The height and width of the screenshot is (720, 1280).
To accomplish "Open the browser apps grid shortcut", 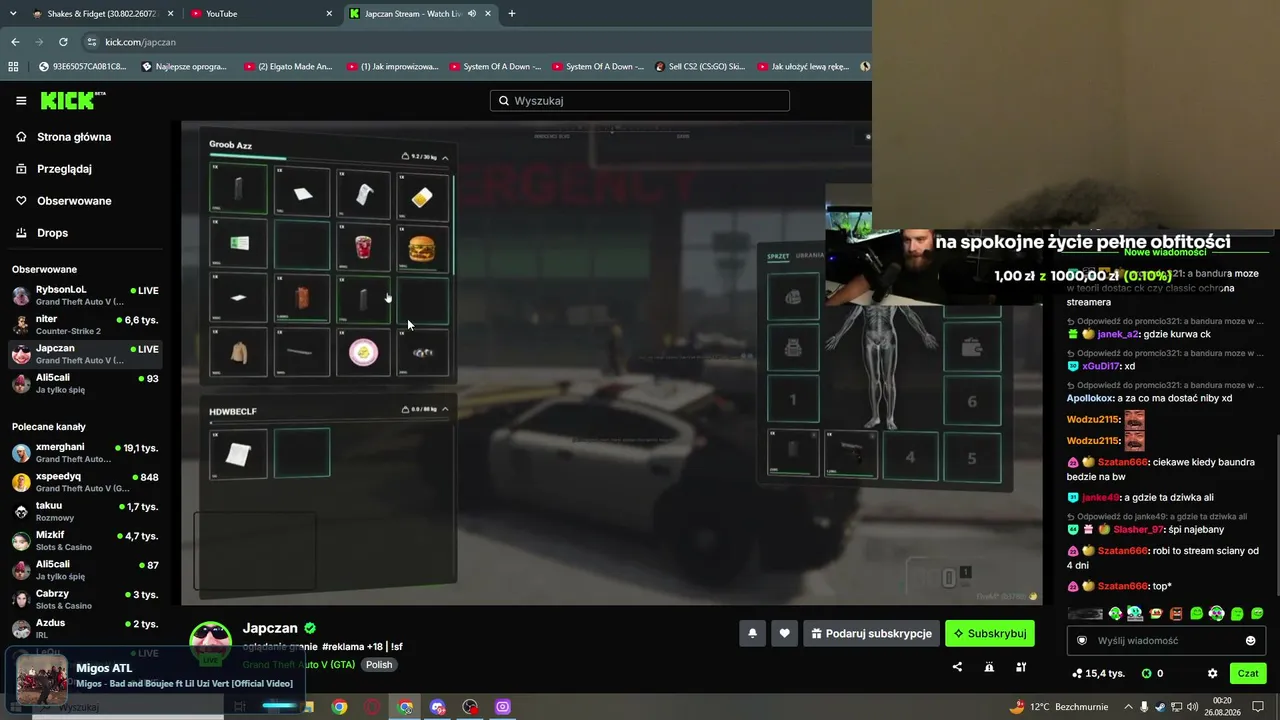I will tap(13, 67).
